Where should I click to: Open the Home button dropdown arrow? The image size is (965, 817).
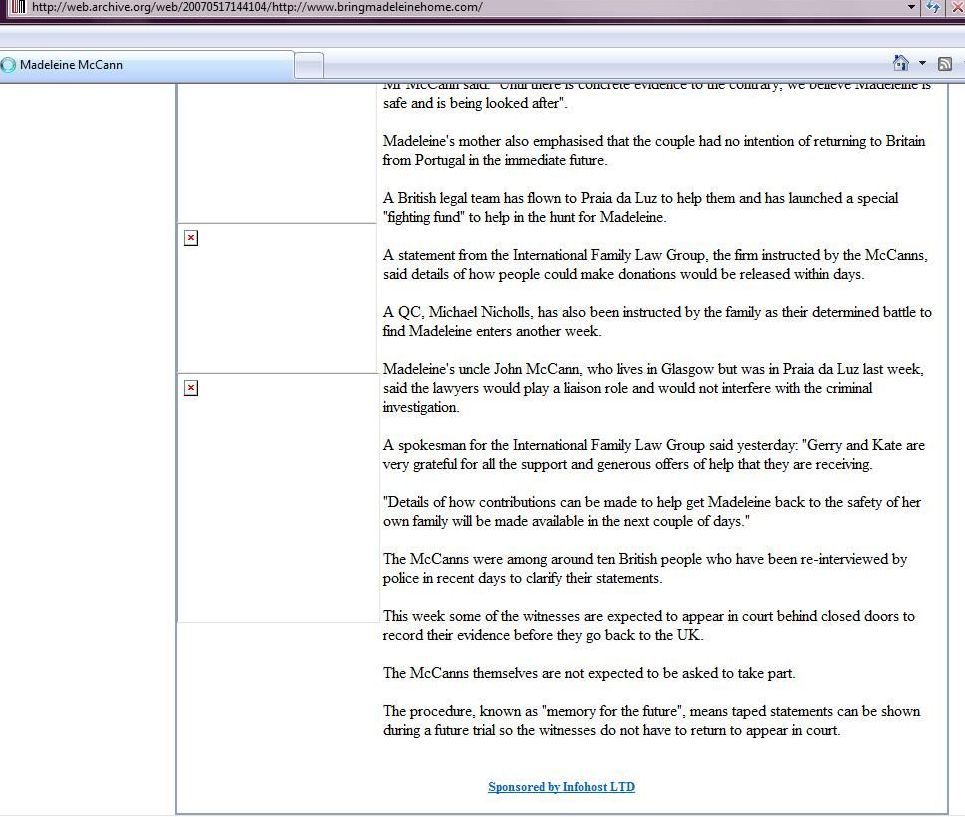922,64
